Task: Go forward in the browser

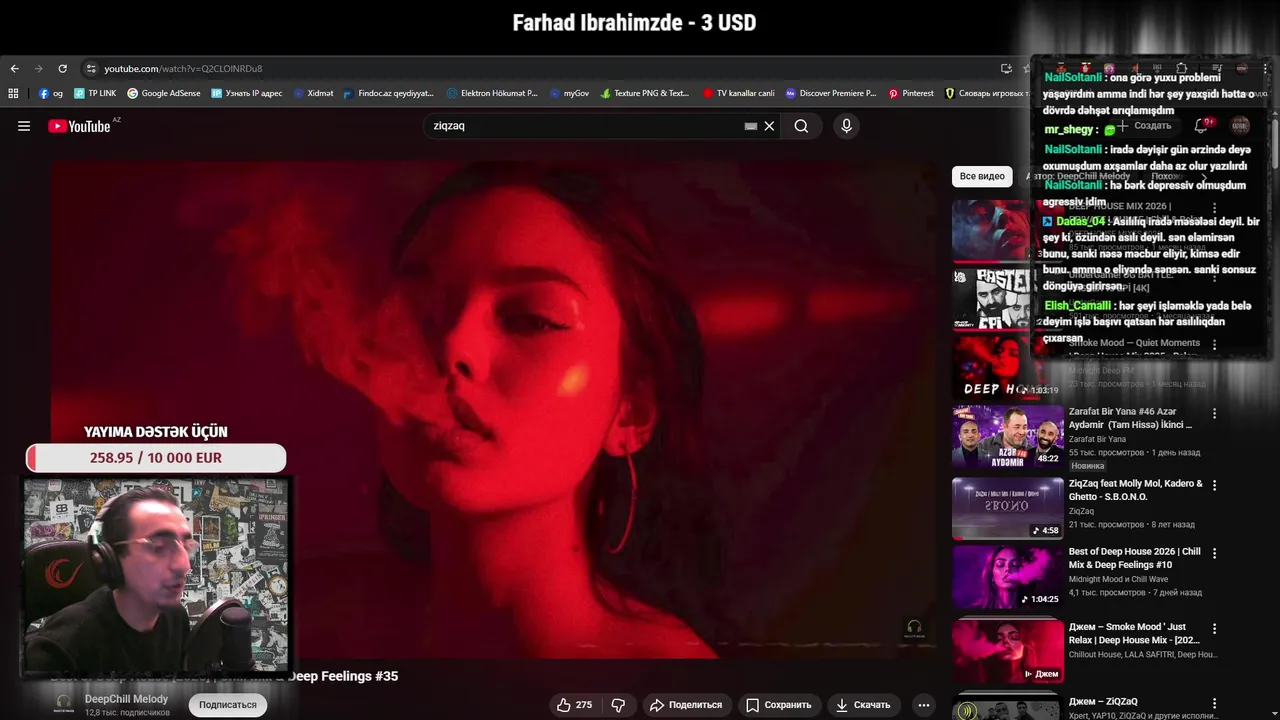Action: [38, 69]
